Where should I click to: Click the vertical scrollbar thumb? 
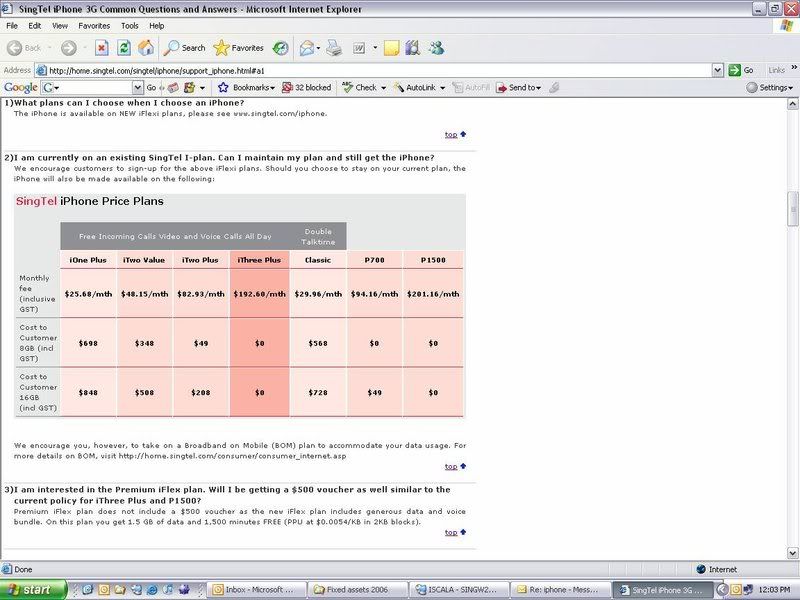[x=793, y=208]
